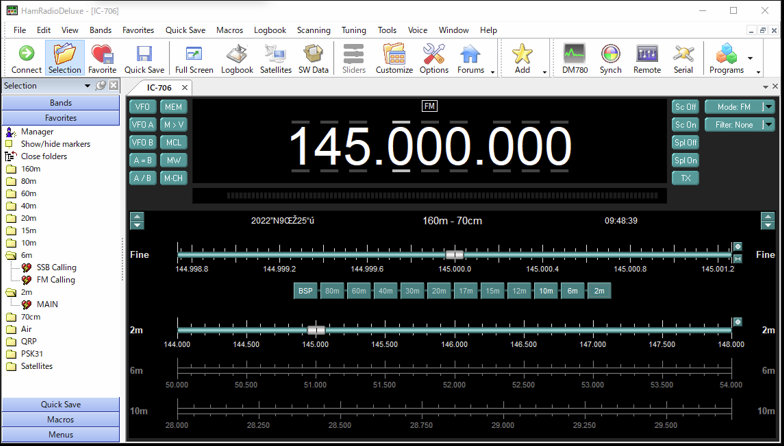Open the Serial toolbar icon

point(683,58)
